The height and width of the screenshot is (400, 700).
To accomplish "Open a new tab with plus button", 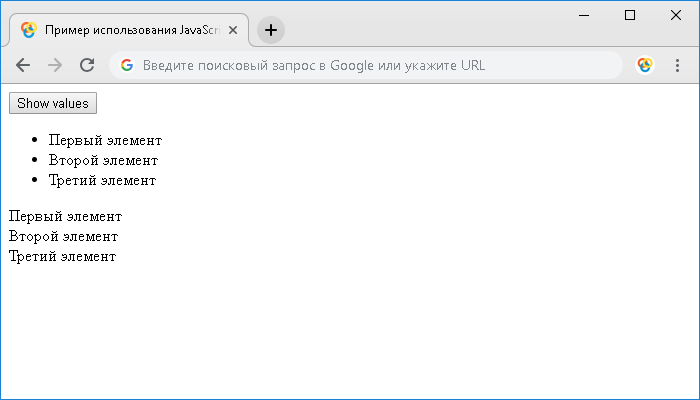I will click(x=270, y=30).
